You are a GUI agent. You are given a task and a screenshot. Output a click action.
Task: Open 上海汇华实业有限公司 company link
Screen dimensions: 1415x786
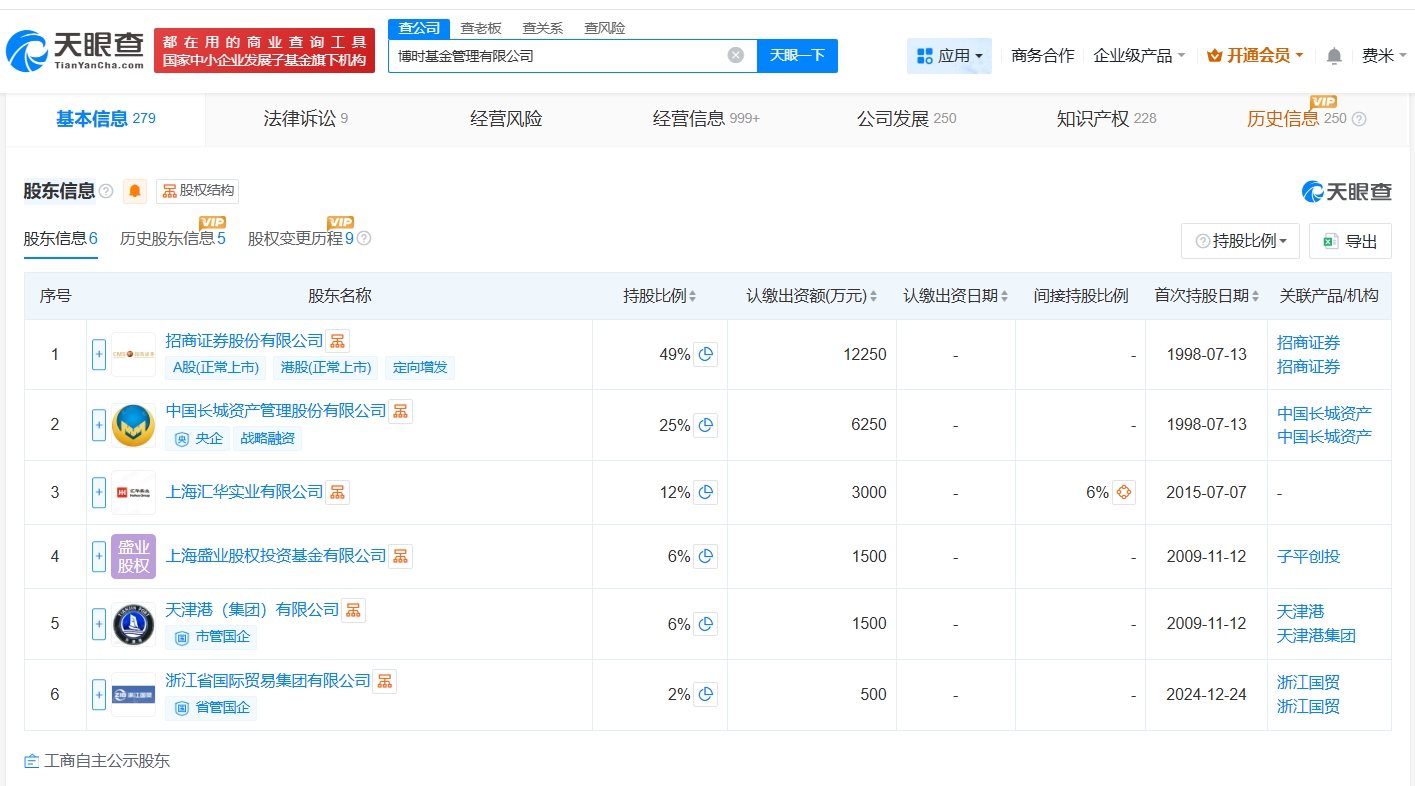[244, 492]
